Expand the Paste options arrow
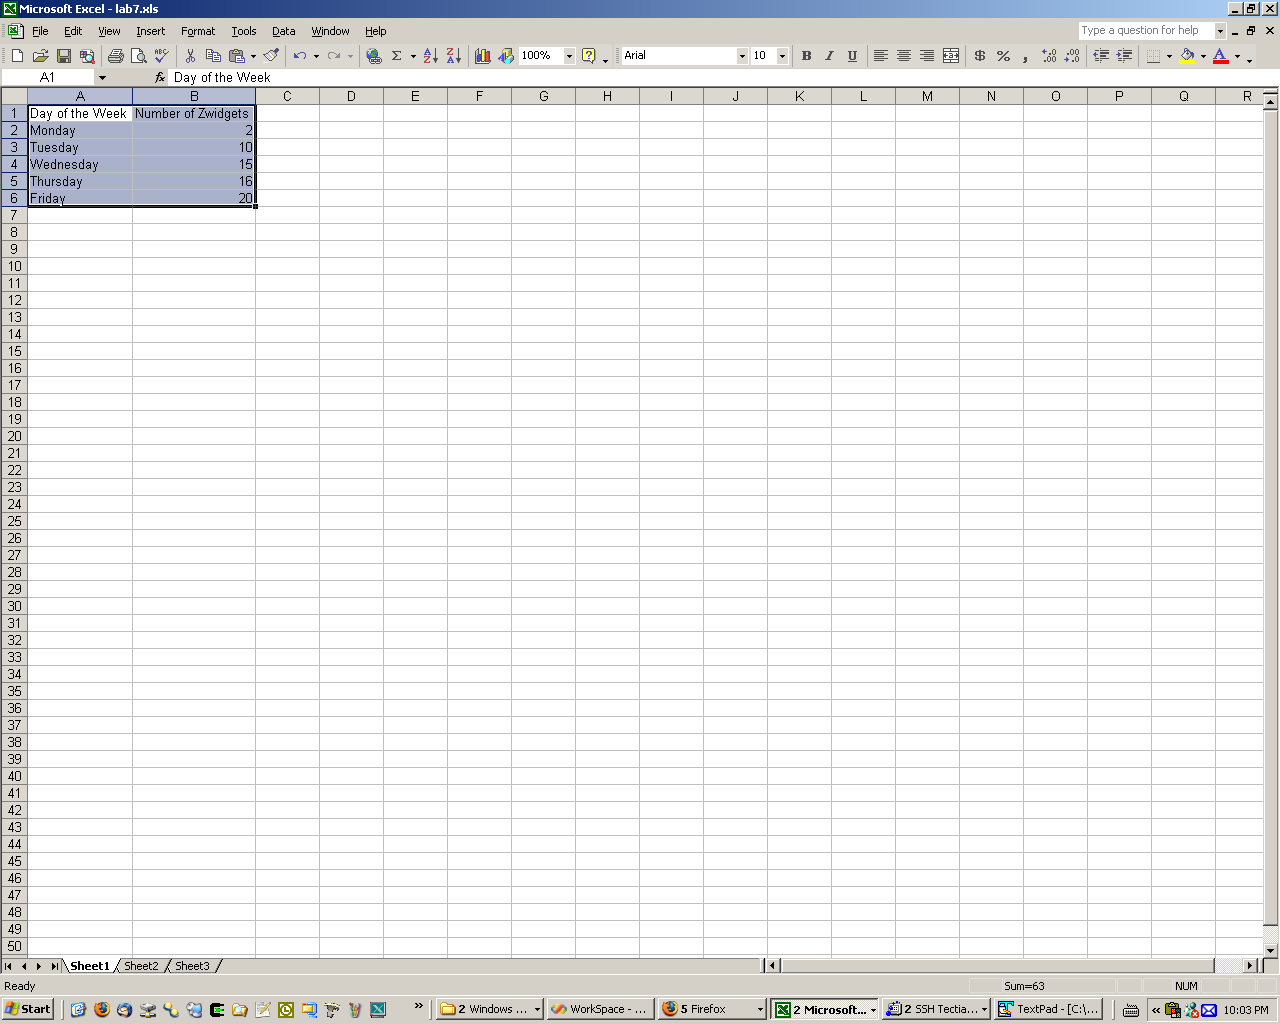 pos(253,56)
